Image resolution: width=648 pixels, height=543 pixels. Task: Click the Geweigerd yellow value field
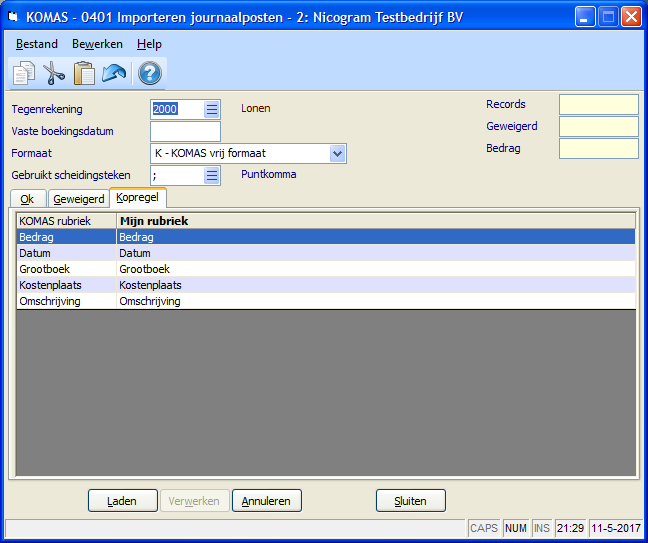click(598, 126)
